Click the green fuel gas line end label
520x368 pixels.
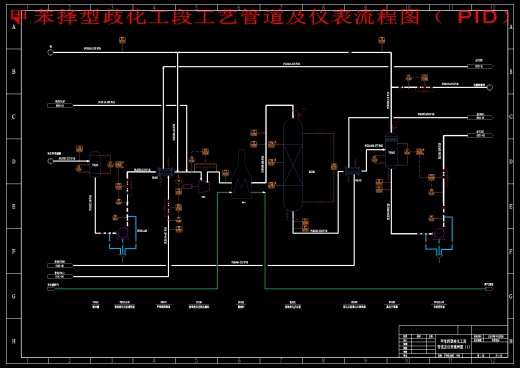tap(489, 285)
